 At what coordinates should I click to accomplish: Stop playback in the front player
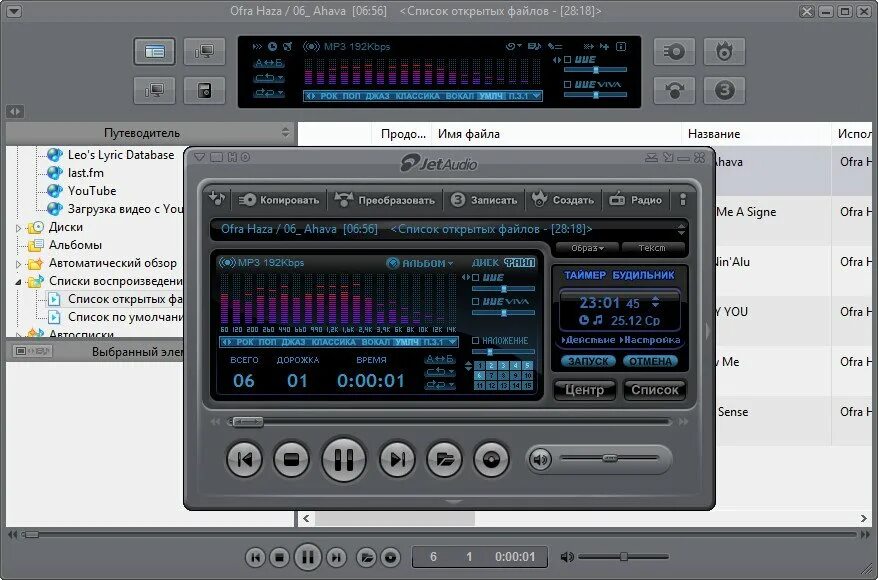pos(291,460)
